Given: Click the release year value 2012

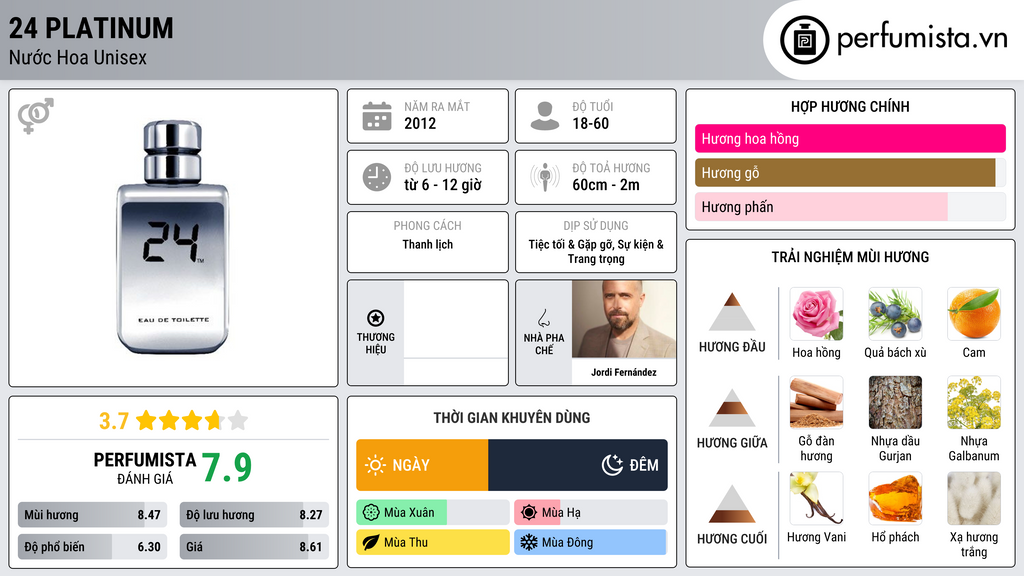Looking at the screenshot, I should click(420, 123).
